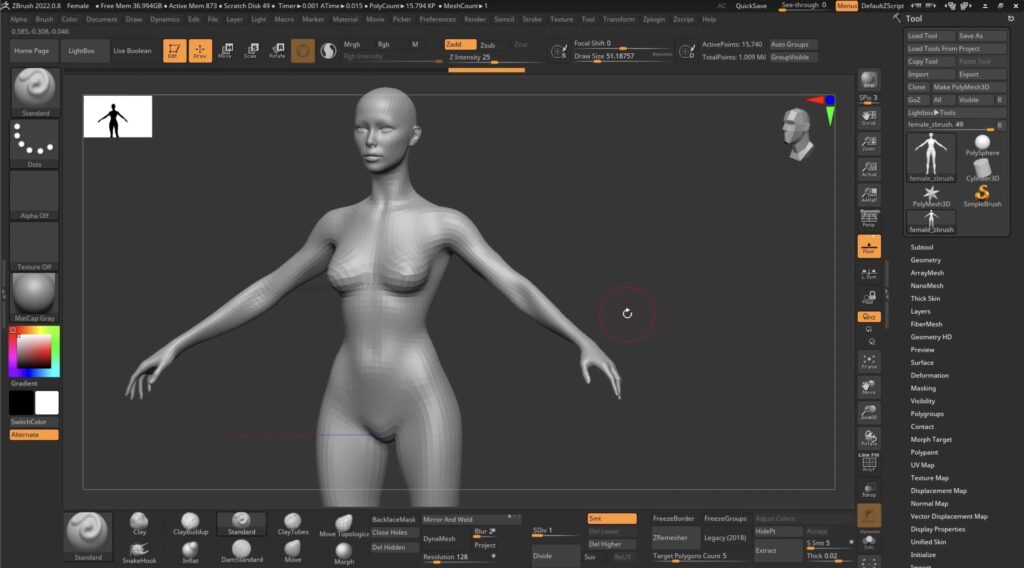Toggle the Floor grid button
1024x568 pixels.
[869, 247]
